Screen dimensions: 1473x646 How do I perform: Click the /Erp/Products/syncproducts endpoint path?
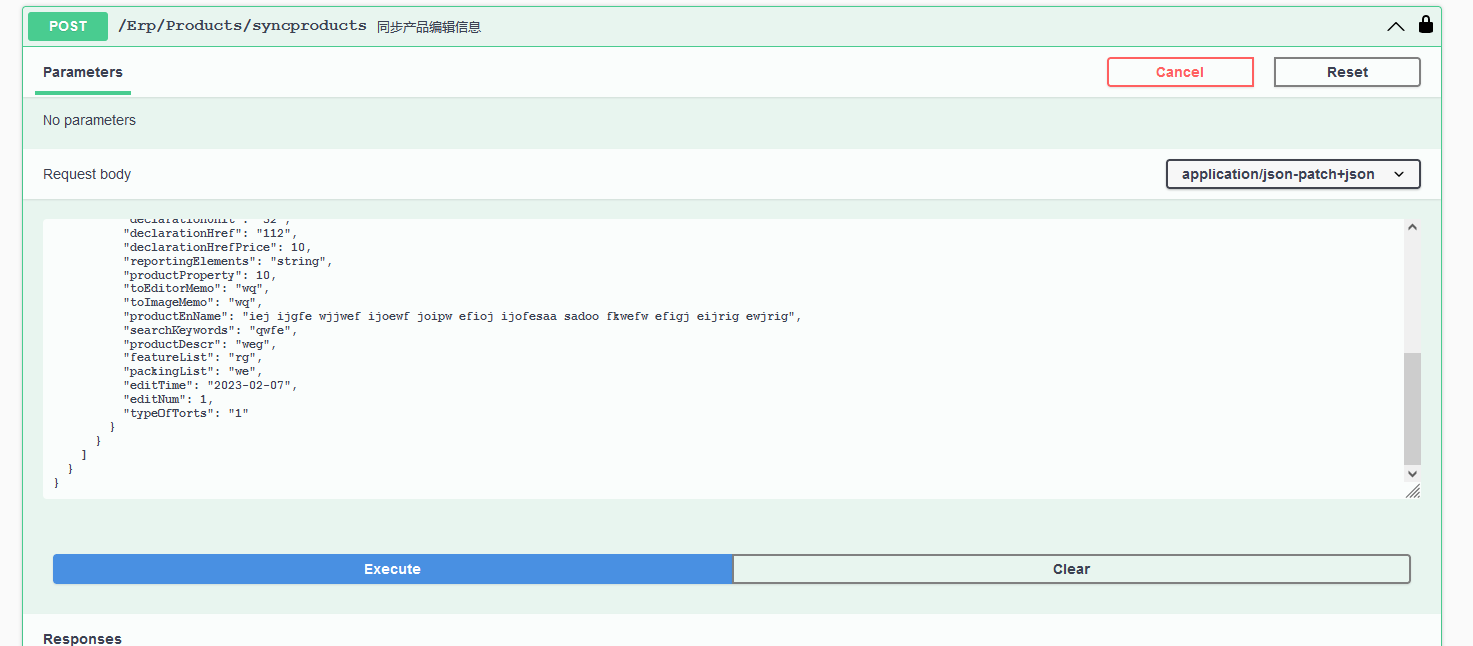242,26
